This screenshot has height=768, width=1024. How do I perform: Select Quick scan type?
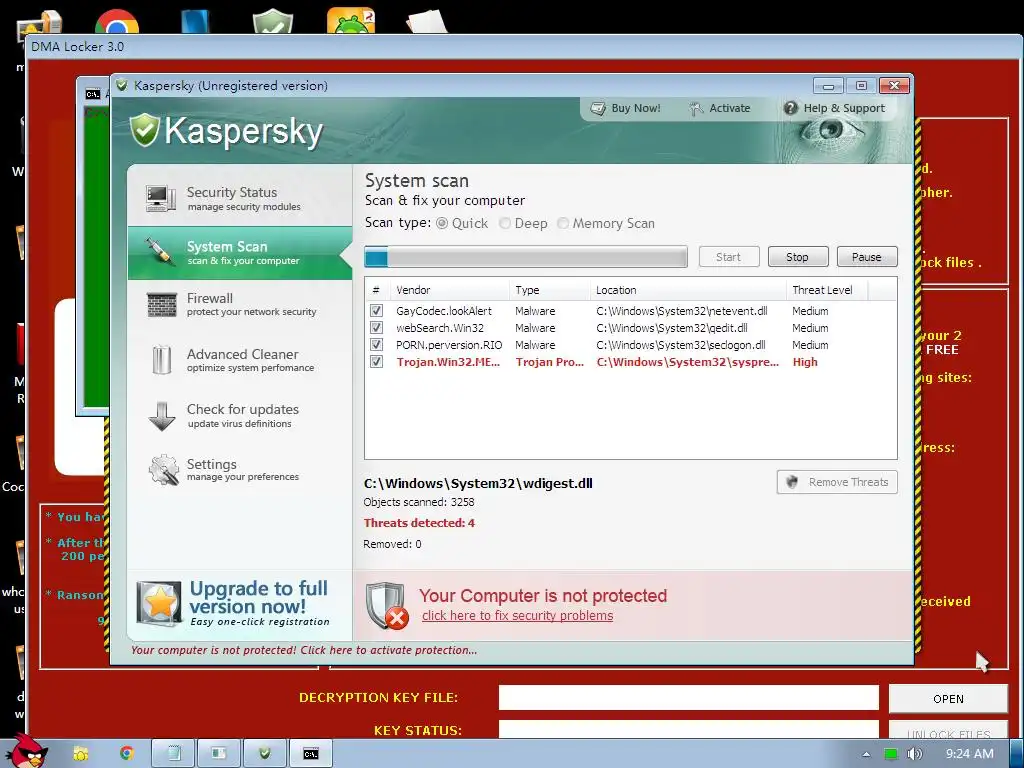tap(442, 223)
